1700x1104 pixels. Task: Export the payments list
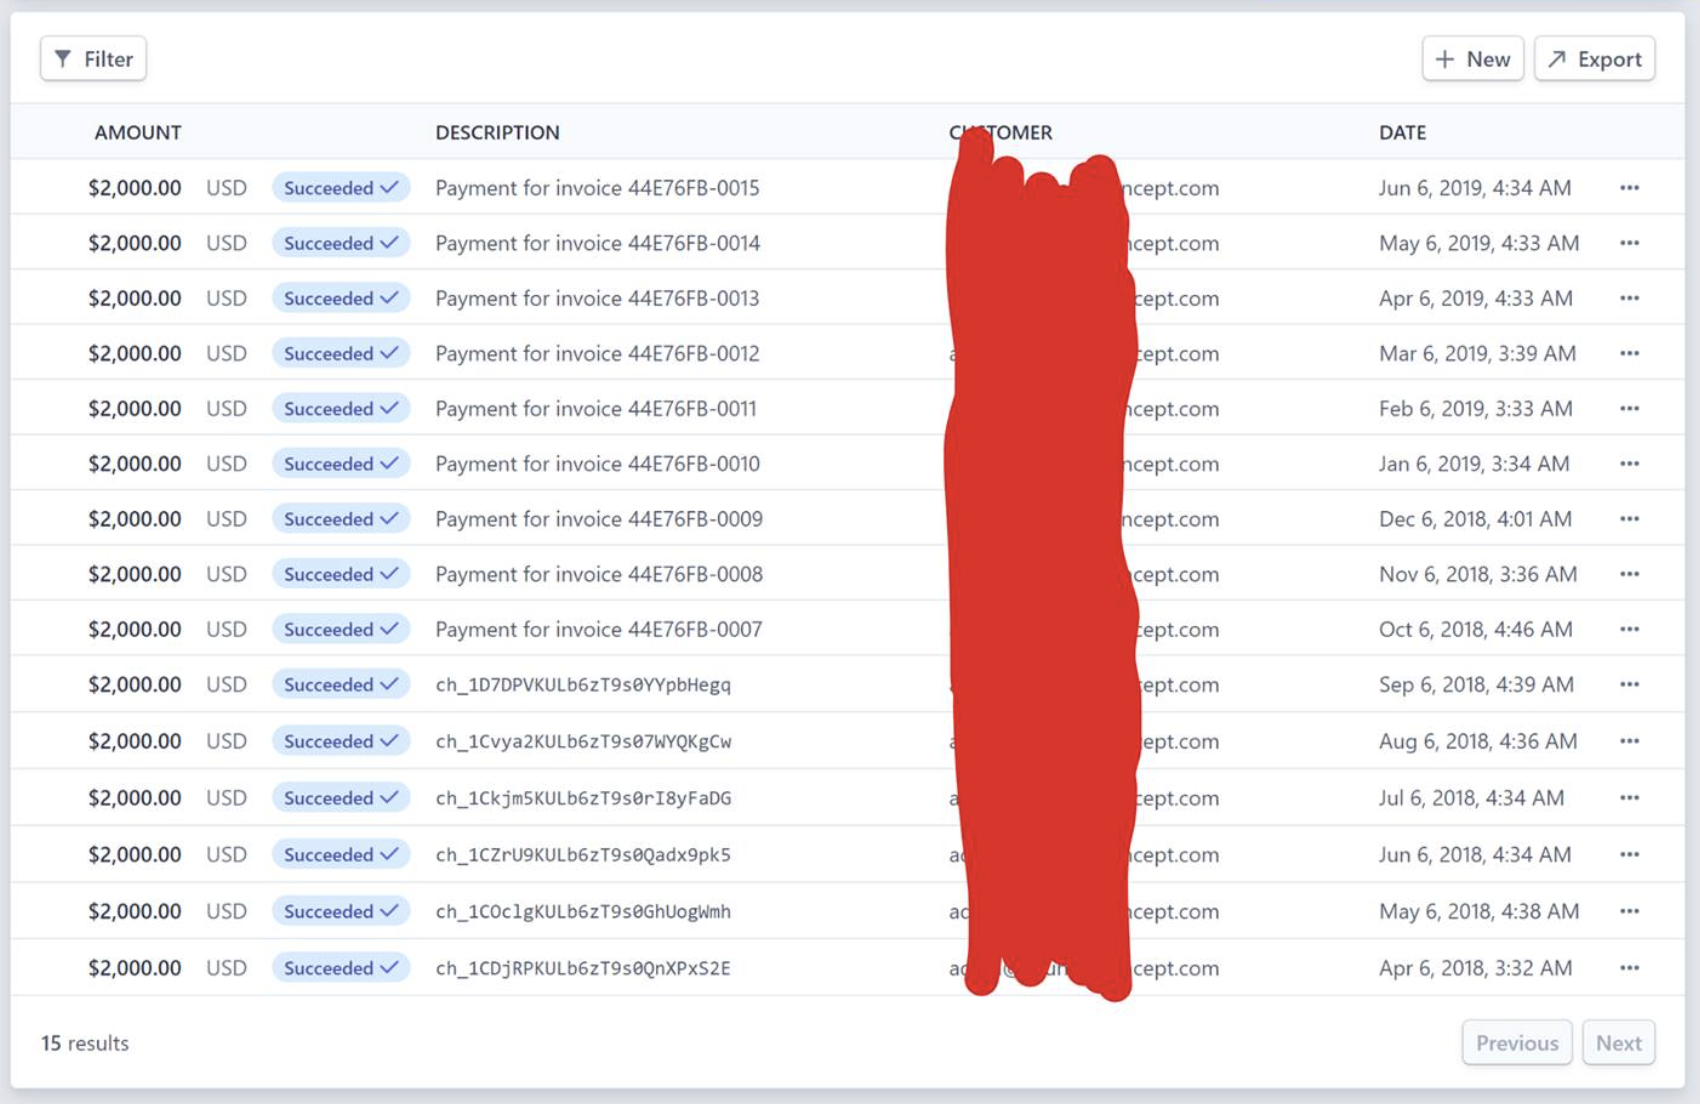pyautogui.click(x=1594, y=59)
